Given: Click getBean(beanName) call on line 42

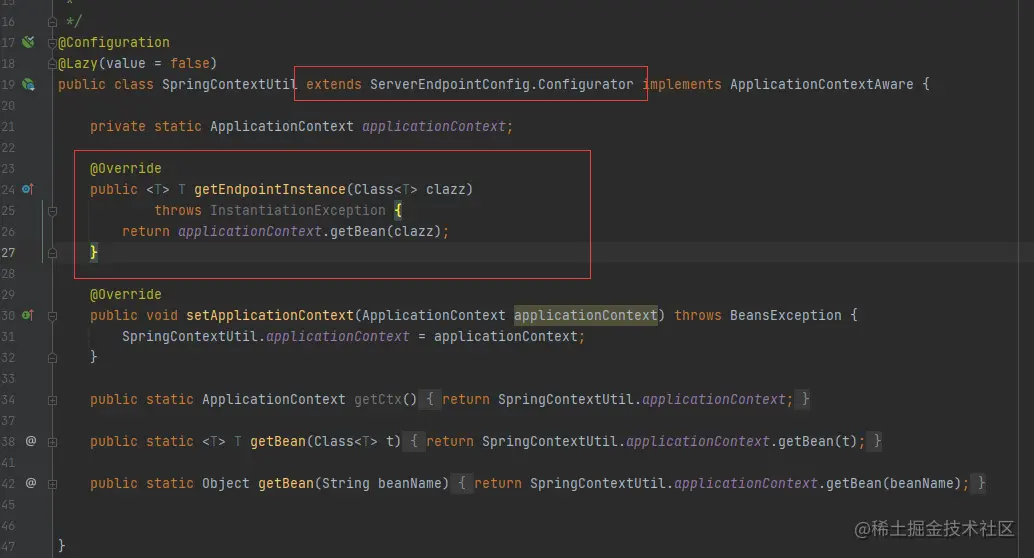Looking at the screenshot, I should click(894, 483).
